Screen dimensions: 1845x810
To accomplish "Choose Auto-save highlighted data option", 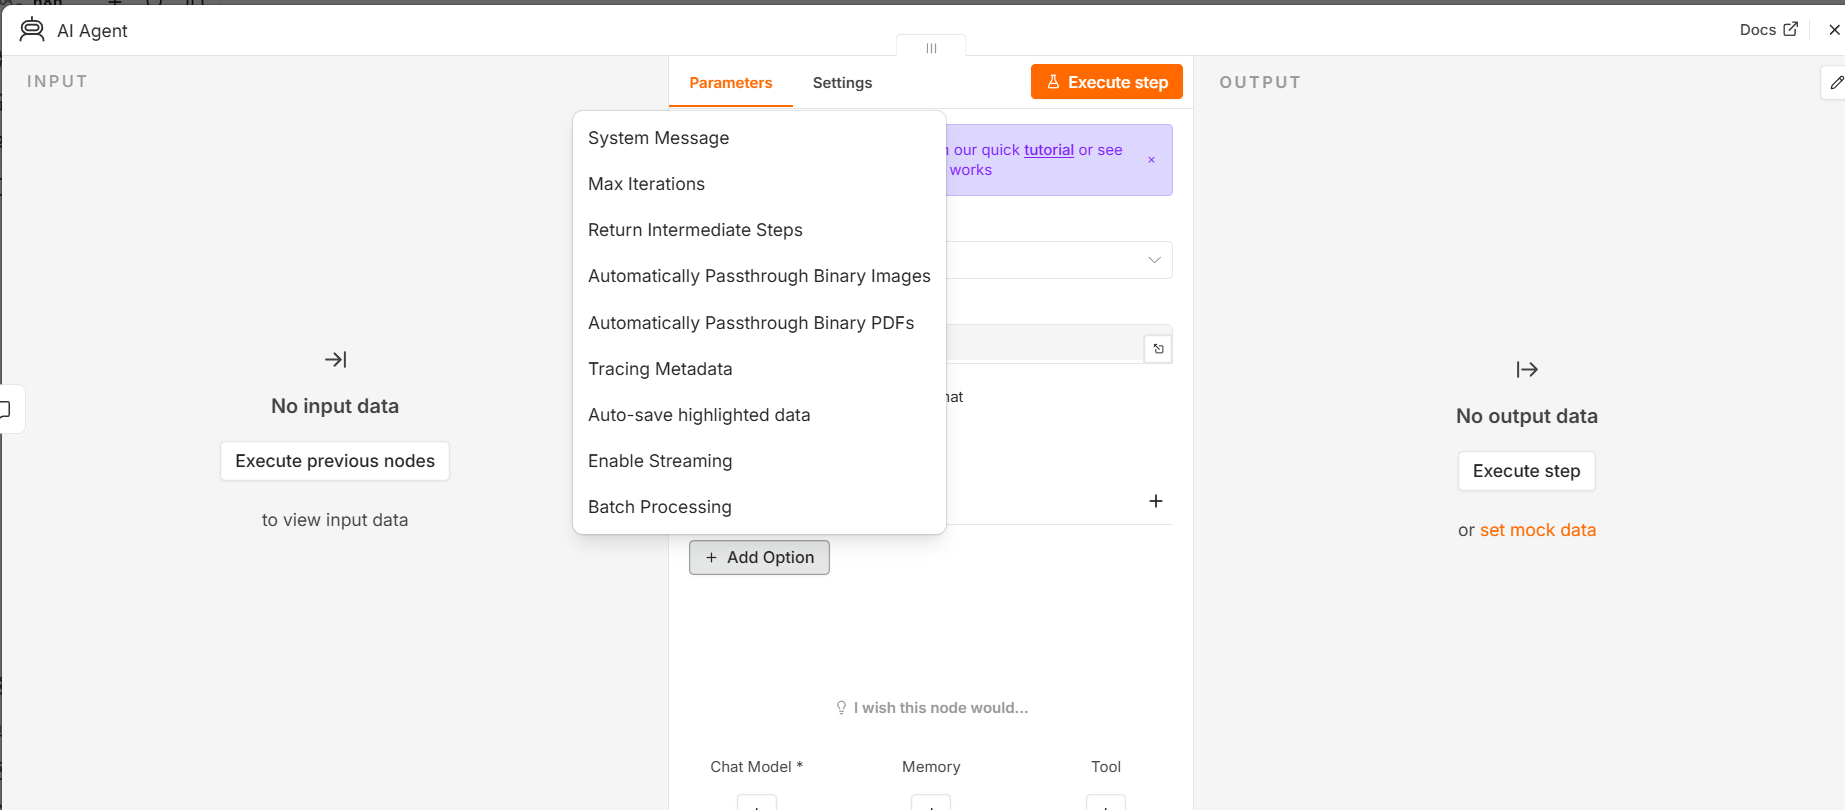I will [759, 415].
